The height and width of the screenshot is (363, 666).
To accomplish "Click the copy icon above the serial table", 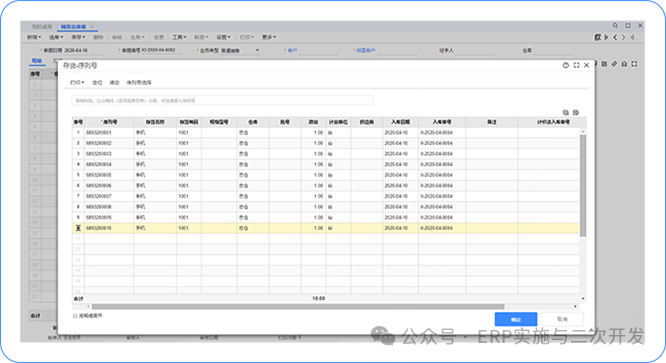I will (x=565, y=113).
